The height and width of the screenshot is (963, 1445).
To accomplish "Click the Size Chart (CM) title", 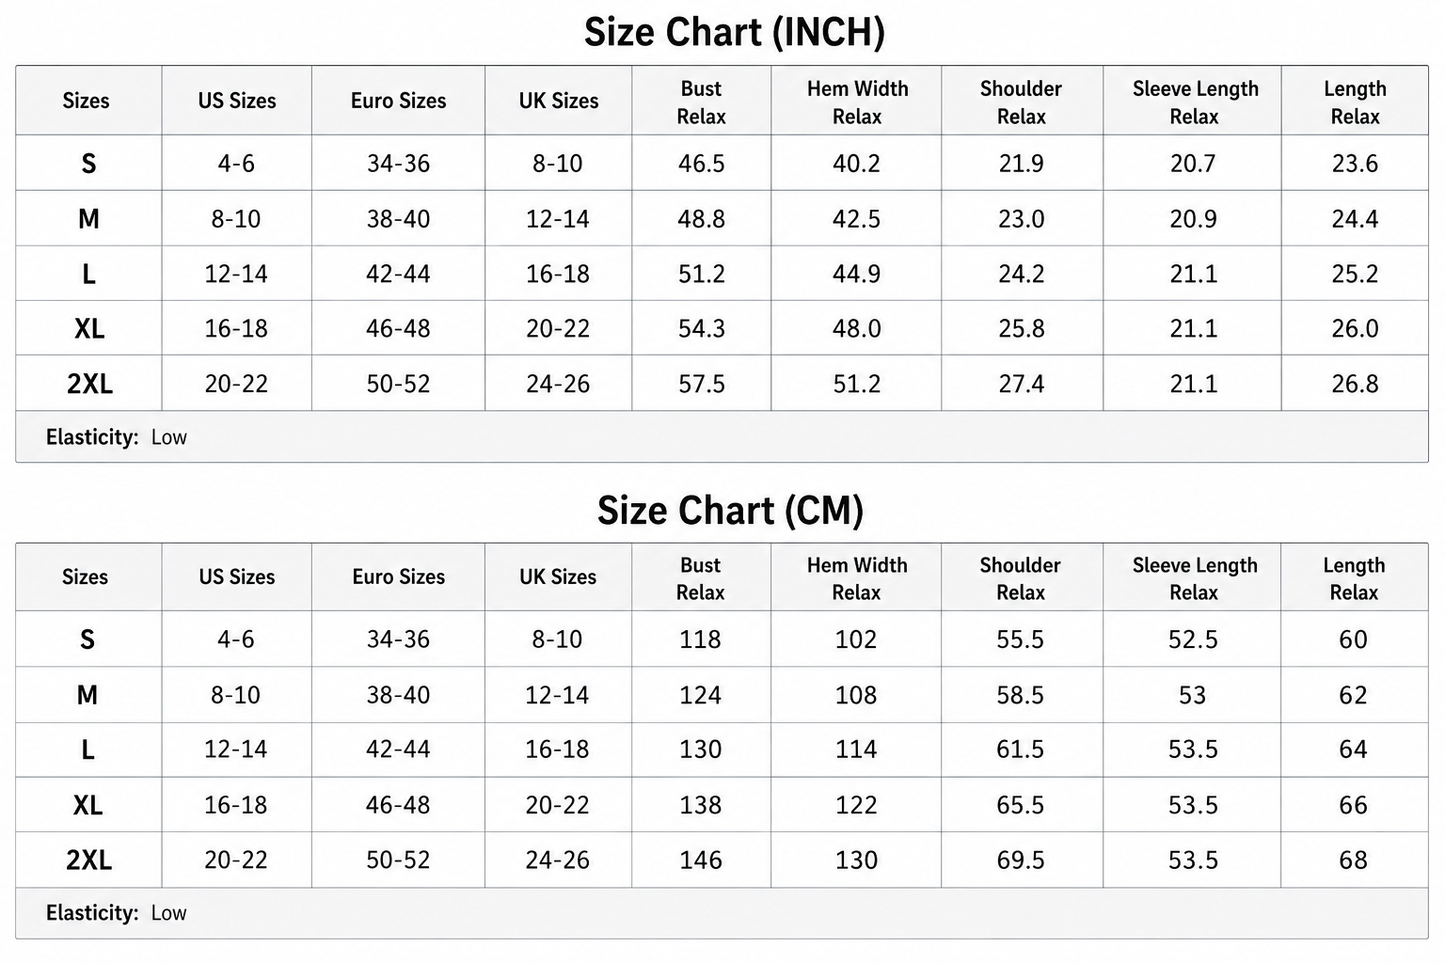I will 730,511.
